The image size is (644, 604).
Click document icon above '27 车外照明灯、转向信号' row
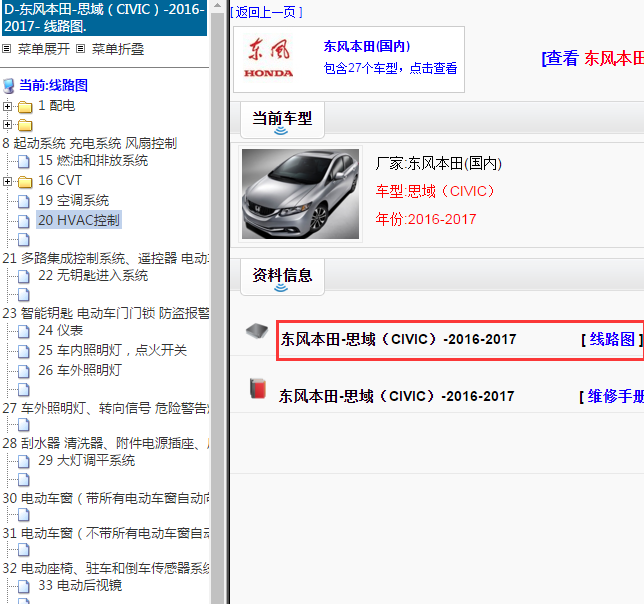pos(24,389)
